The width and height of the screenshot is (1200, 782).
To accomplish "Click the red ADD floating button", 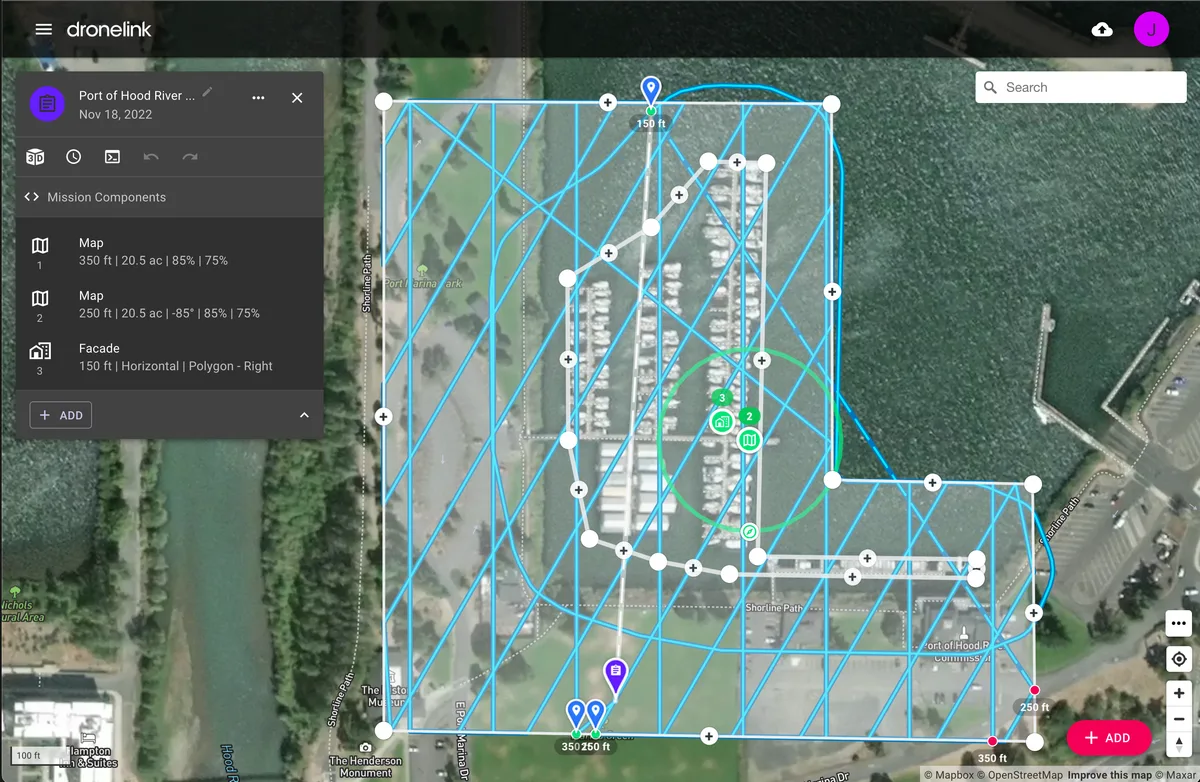I will (1109, 738).
